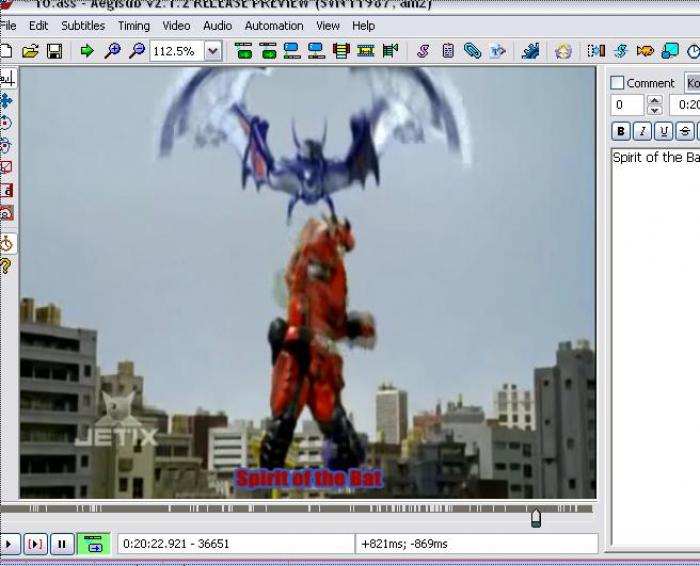Snap subtitles to scene filmstrip icon
Screen dimensions: 700x566
pyautogui.click(x=366, y=51)
